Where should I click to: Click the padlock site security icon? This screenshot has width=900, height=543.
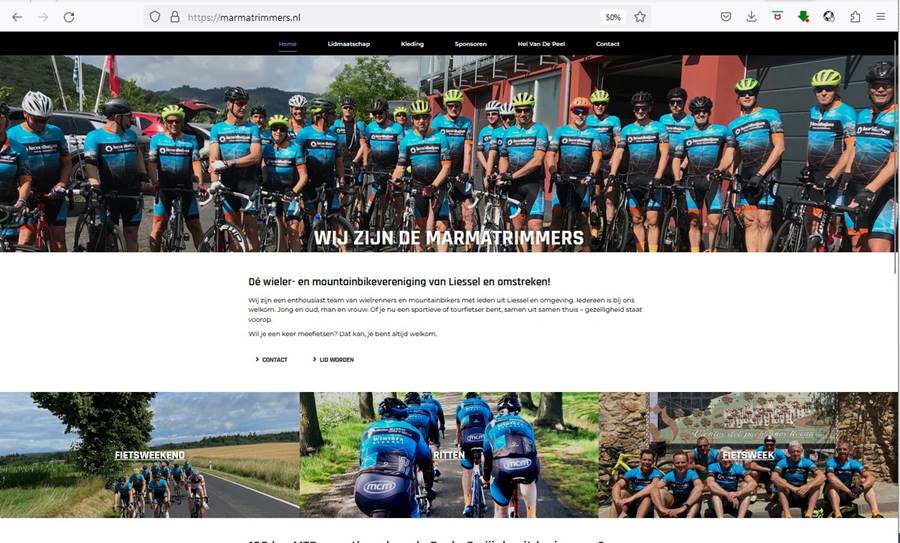pos(174,17)
